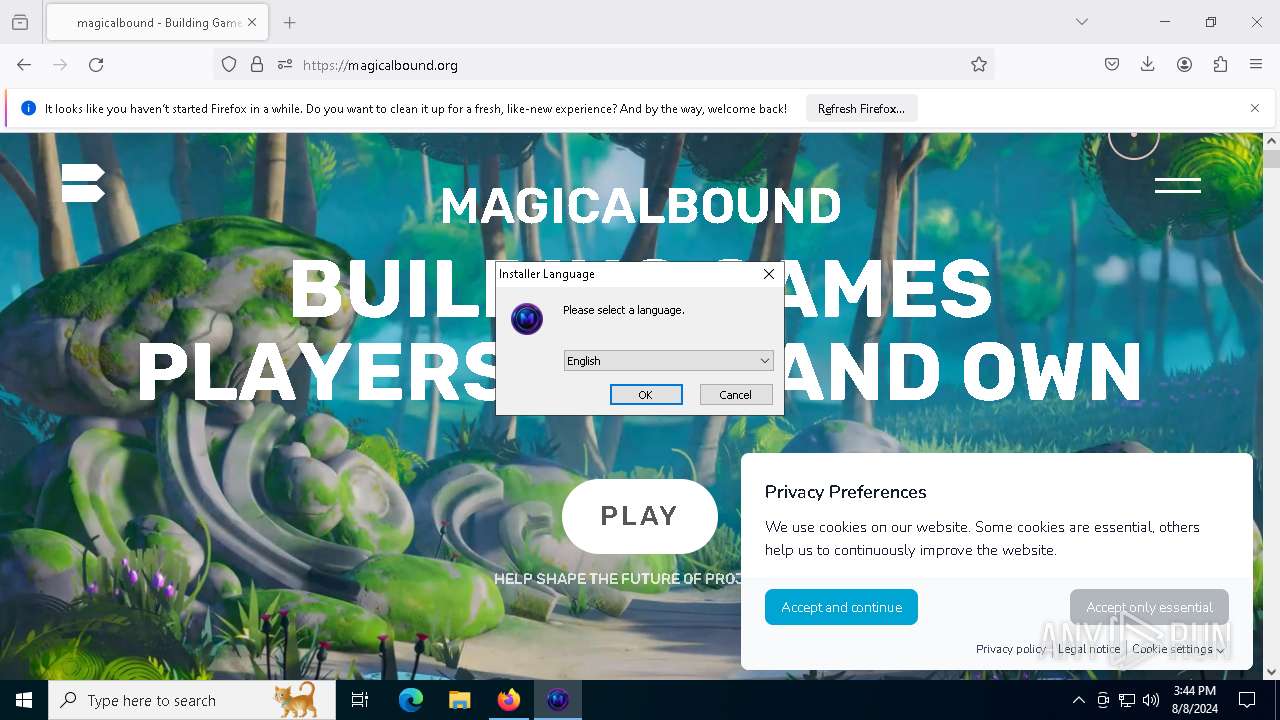The image size is (1280, 720).
Task: Click the Magicalbound site logo icon
Action: (x=83, y=183)
